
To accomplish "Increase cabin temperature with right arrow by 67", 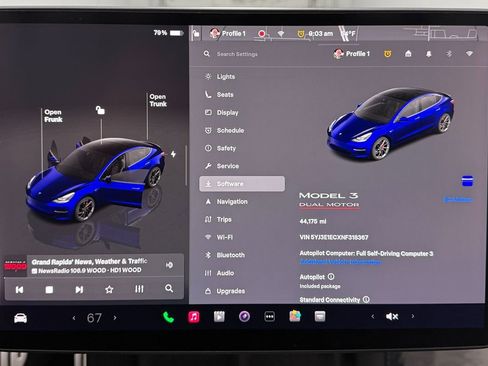I will (x=115, y=318).
